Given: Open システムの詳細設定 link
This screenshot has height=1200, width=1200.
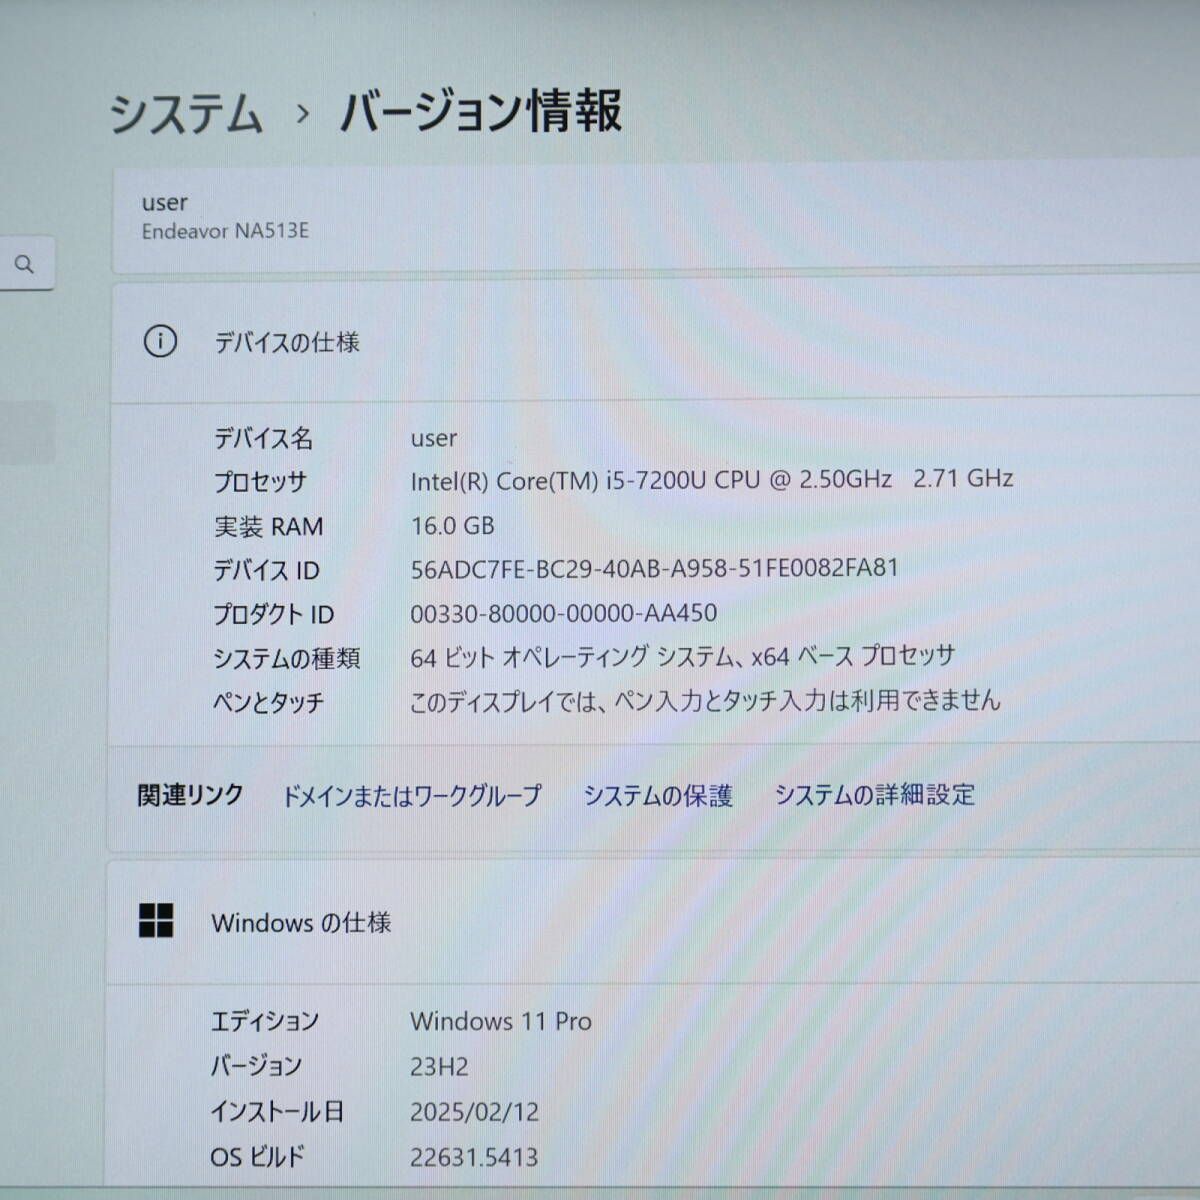Looking at the screenshot, I should (875, 795).
